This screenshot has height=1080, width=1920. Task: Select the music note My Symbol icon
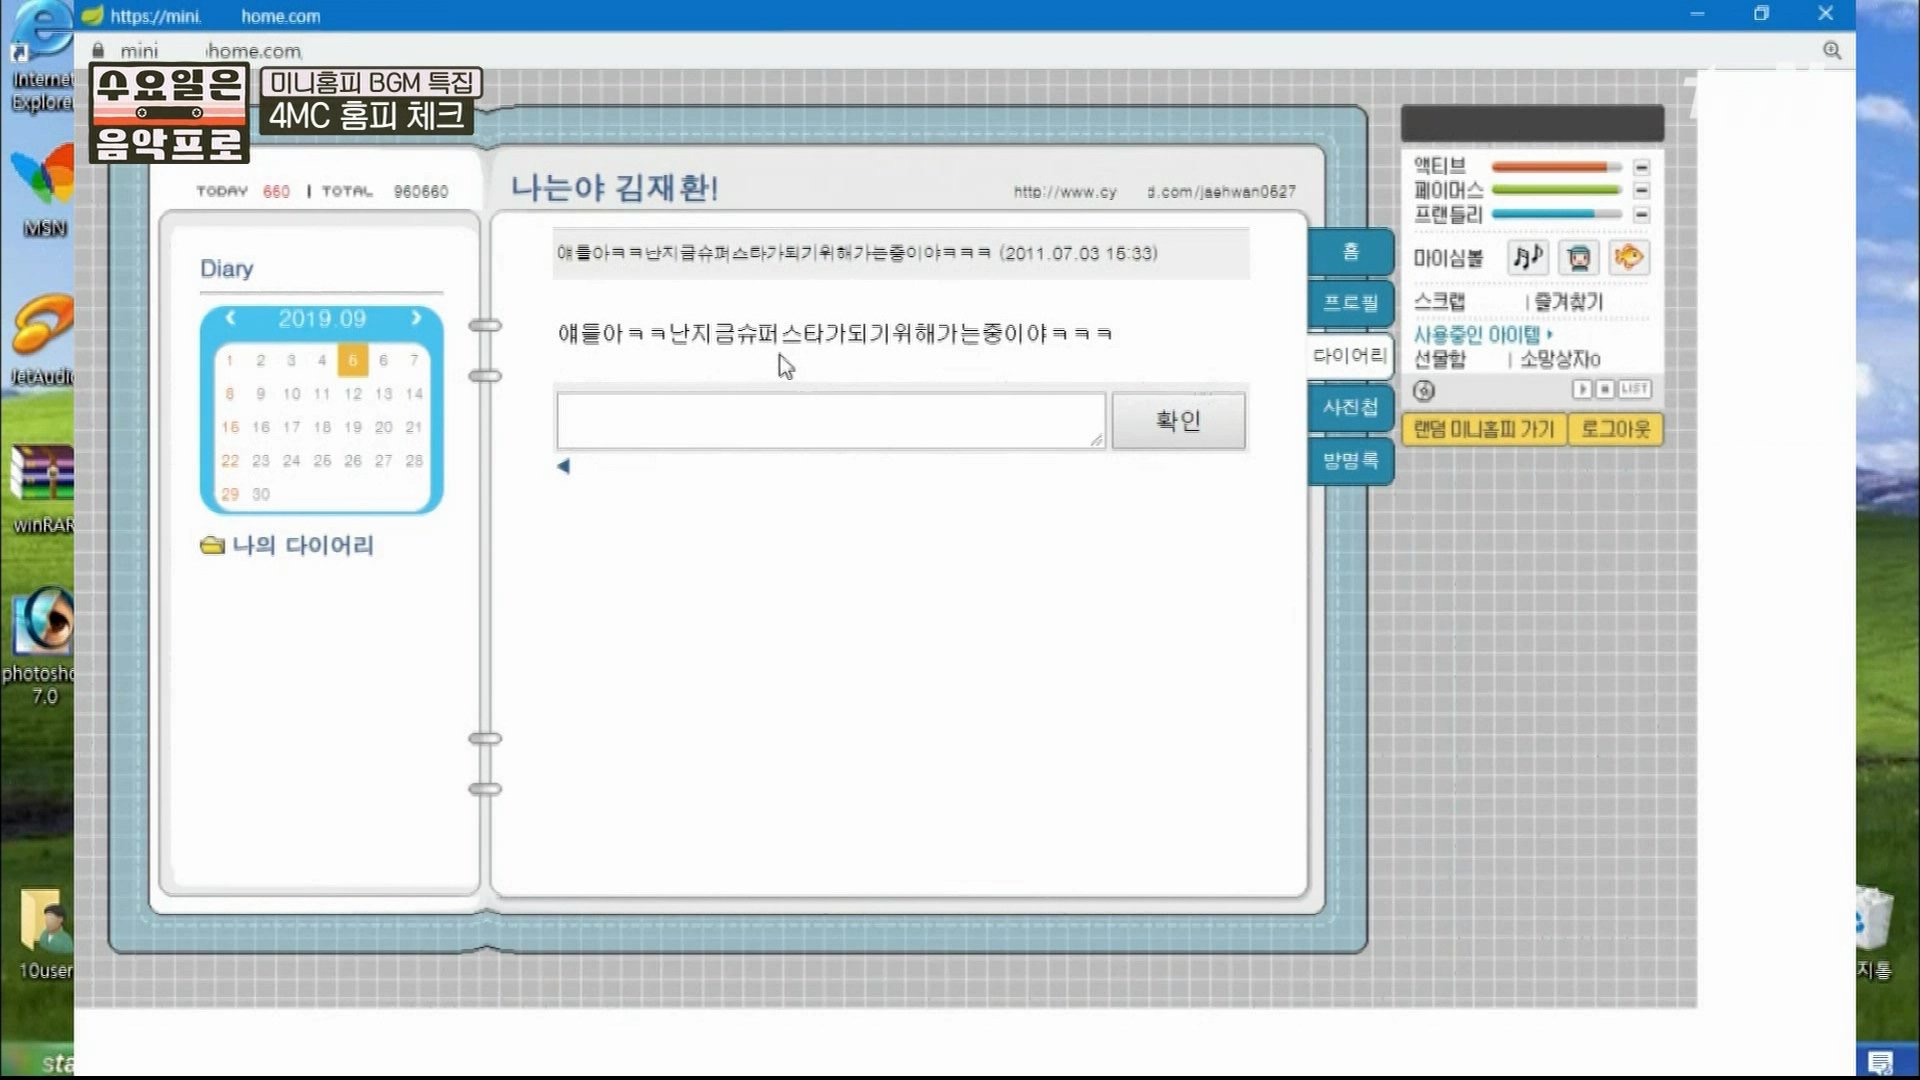1528,257
